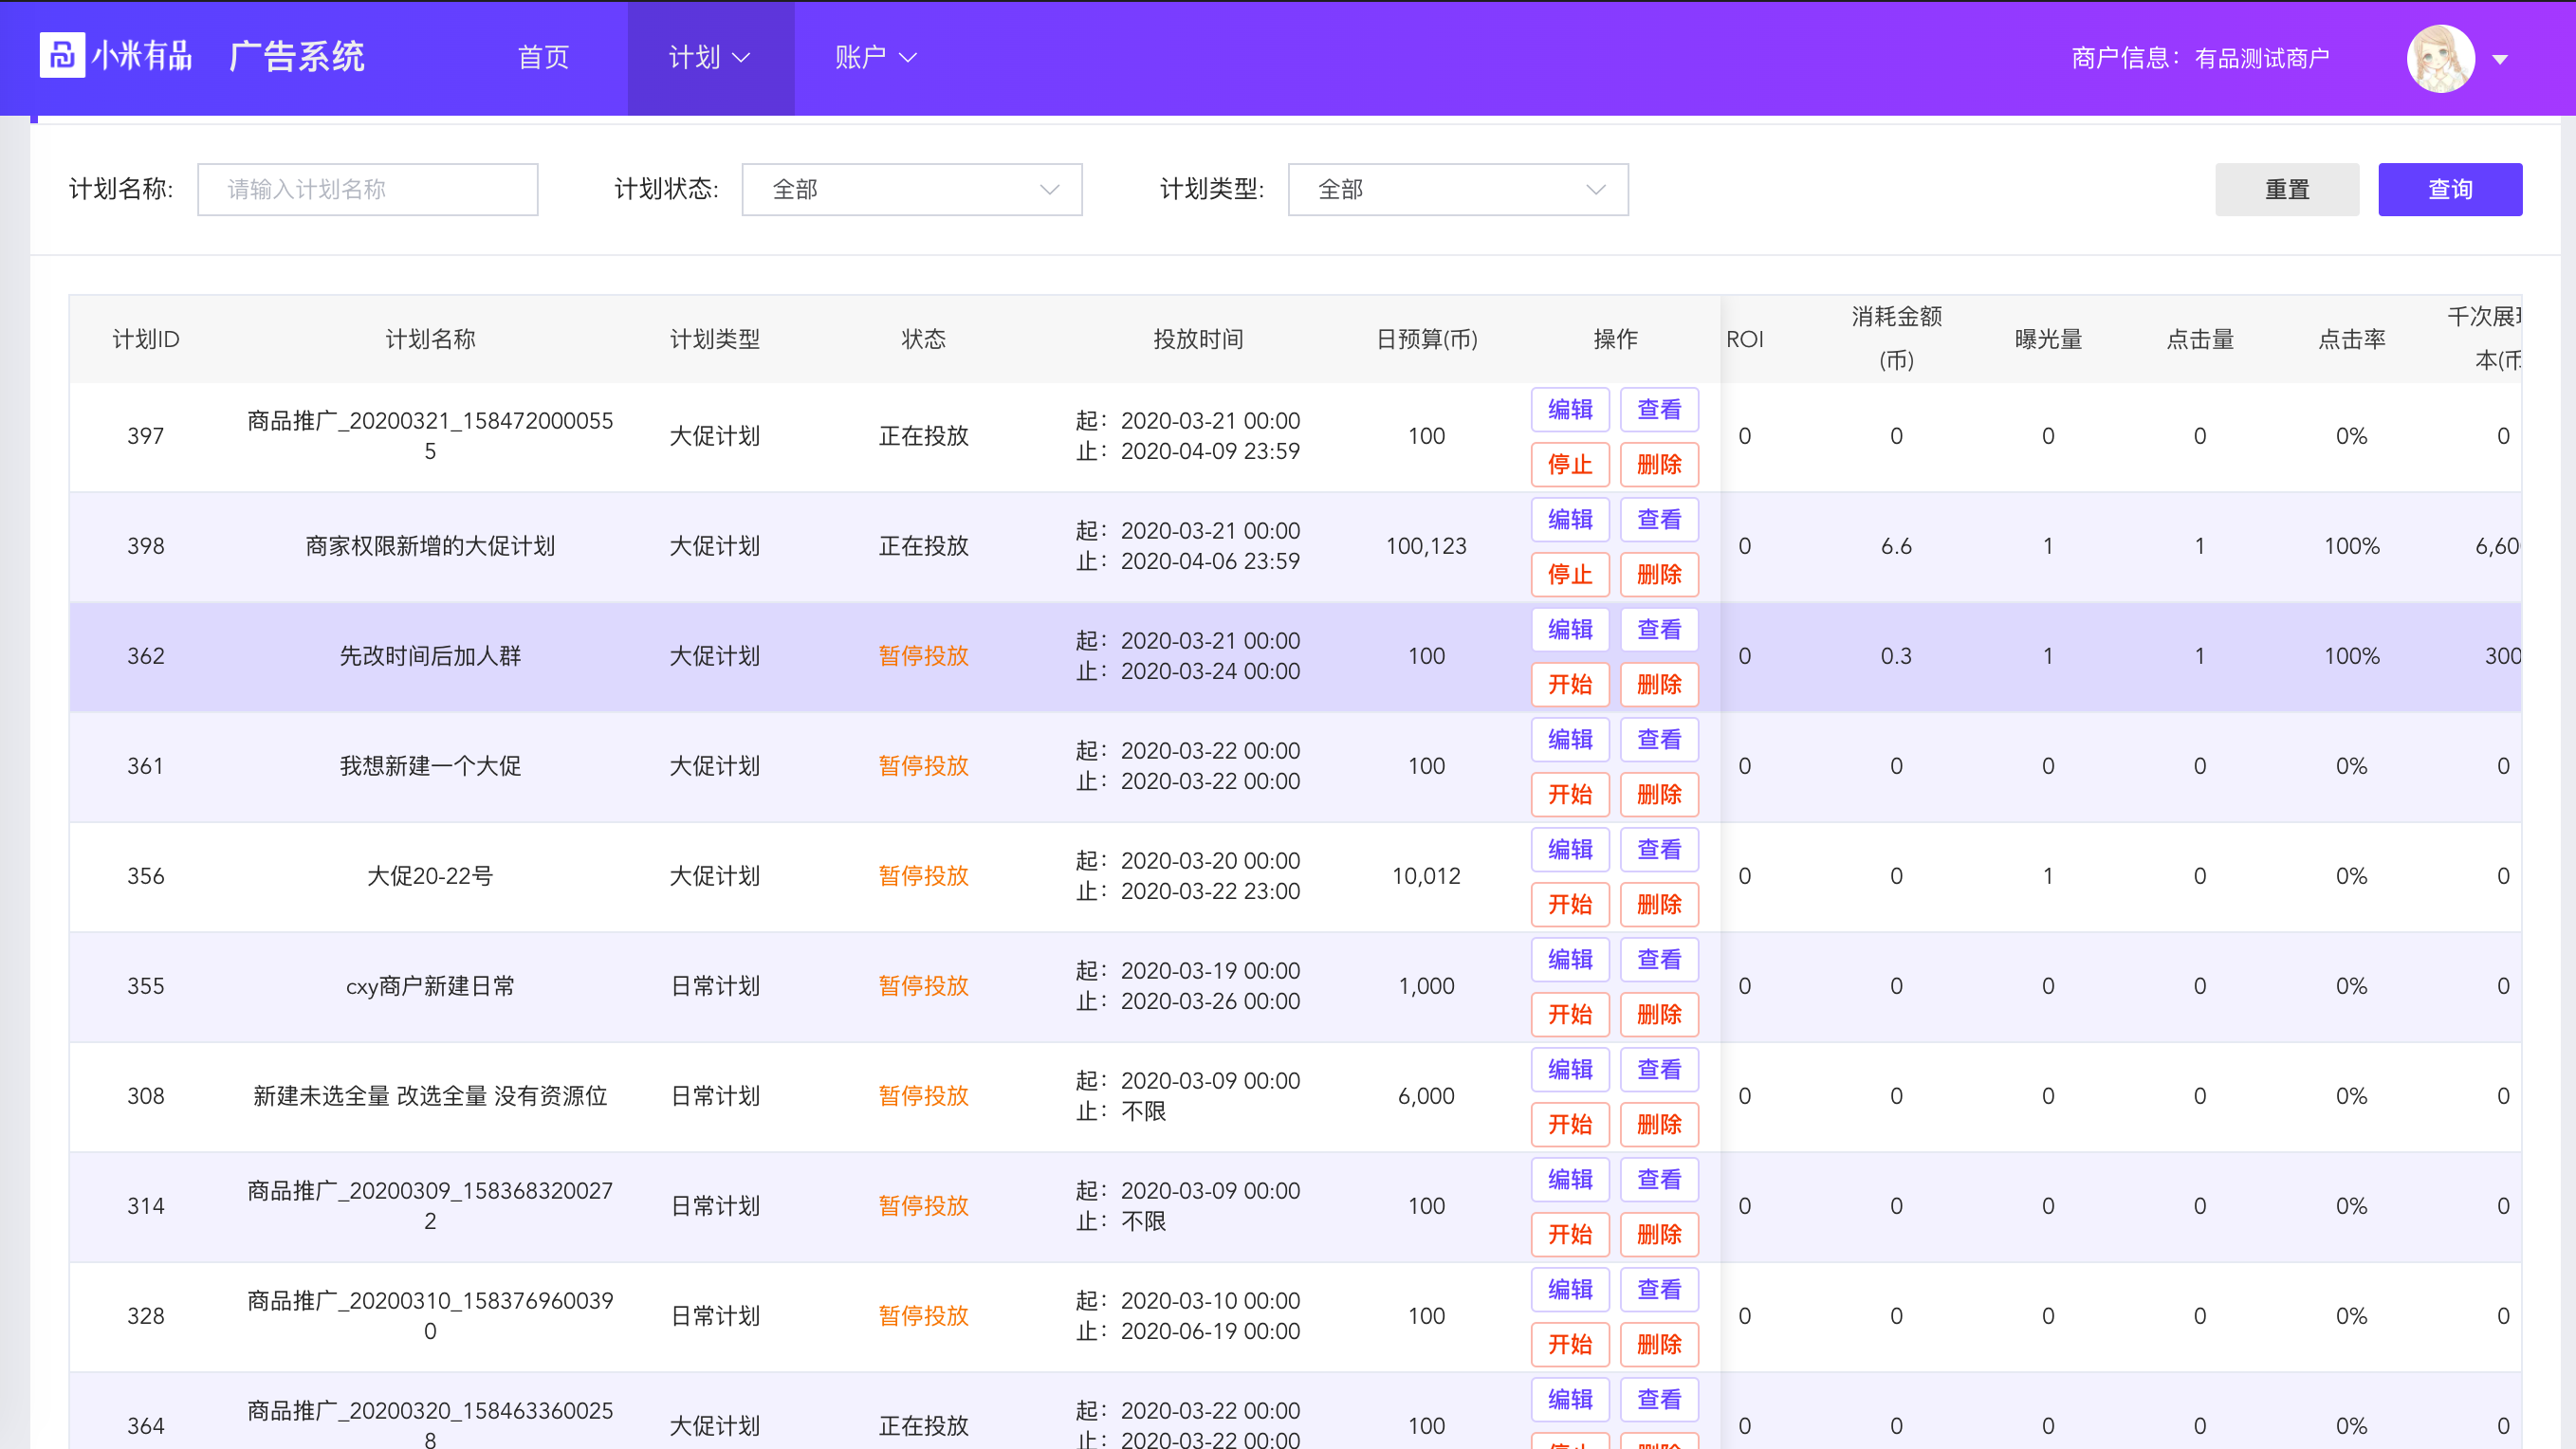Focus the 计划名称 search input
2576x1449 pixels.
pos(367,189)
